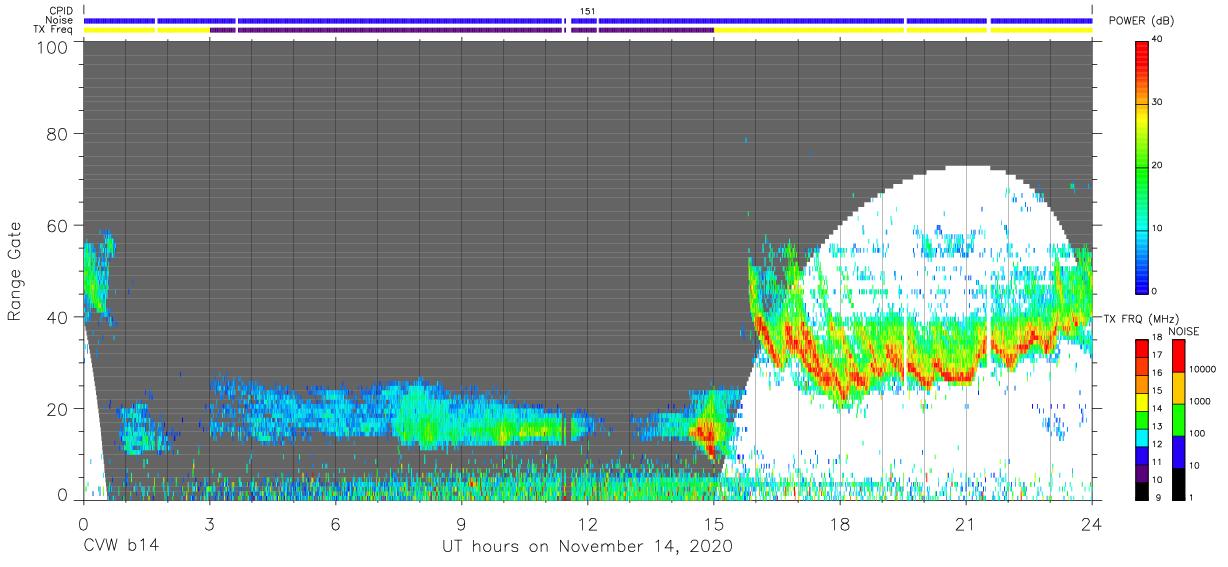
Task: Click the 16 label on TX FRQ scale
Action: [1158, 372]
